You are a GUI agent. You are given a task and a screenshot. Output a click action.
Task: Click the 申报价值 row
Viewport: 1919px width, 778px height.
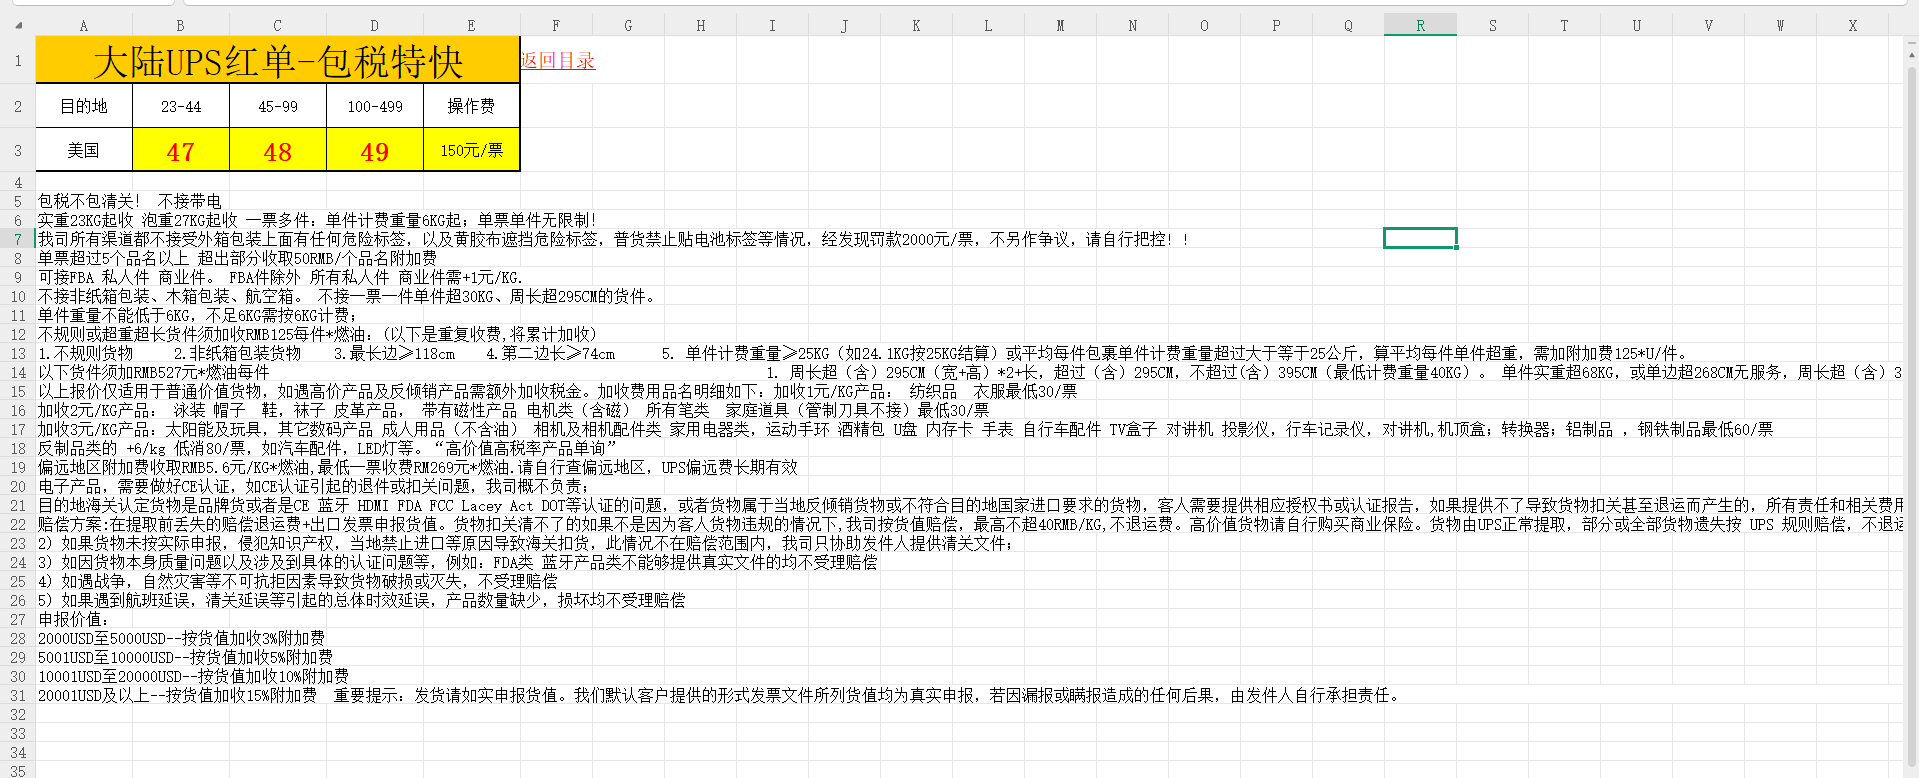coord(74,619)
